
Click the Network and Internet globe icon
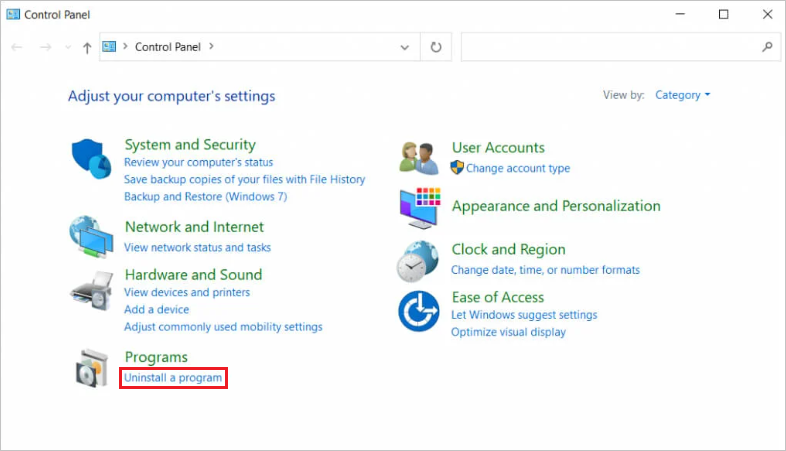pyautogui.click(x=91, y=237)
